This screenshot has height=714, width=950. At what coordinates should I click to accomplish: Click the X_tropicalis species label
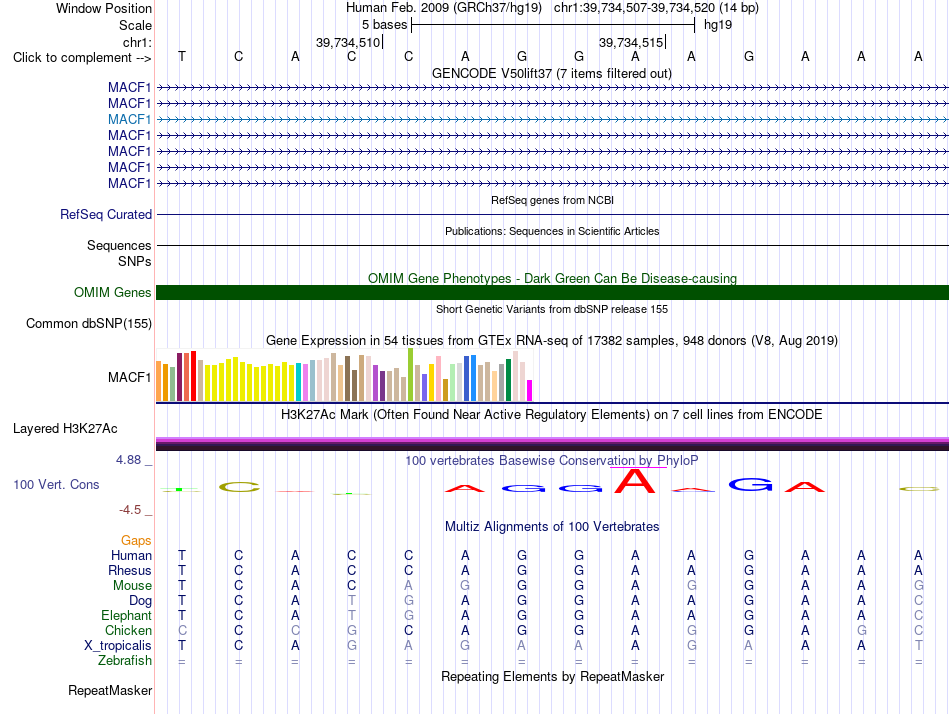pyautogui.click(x=118, y=646)
